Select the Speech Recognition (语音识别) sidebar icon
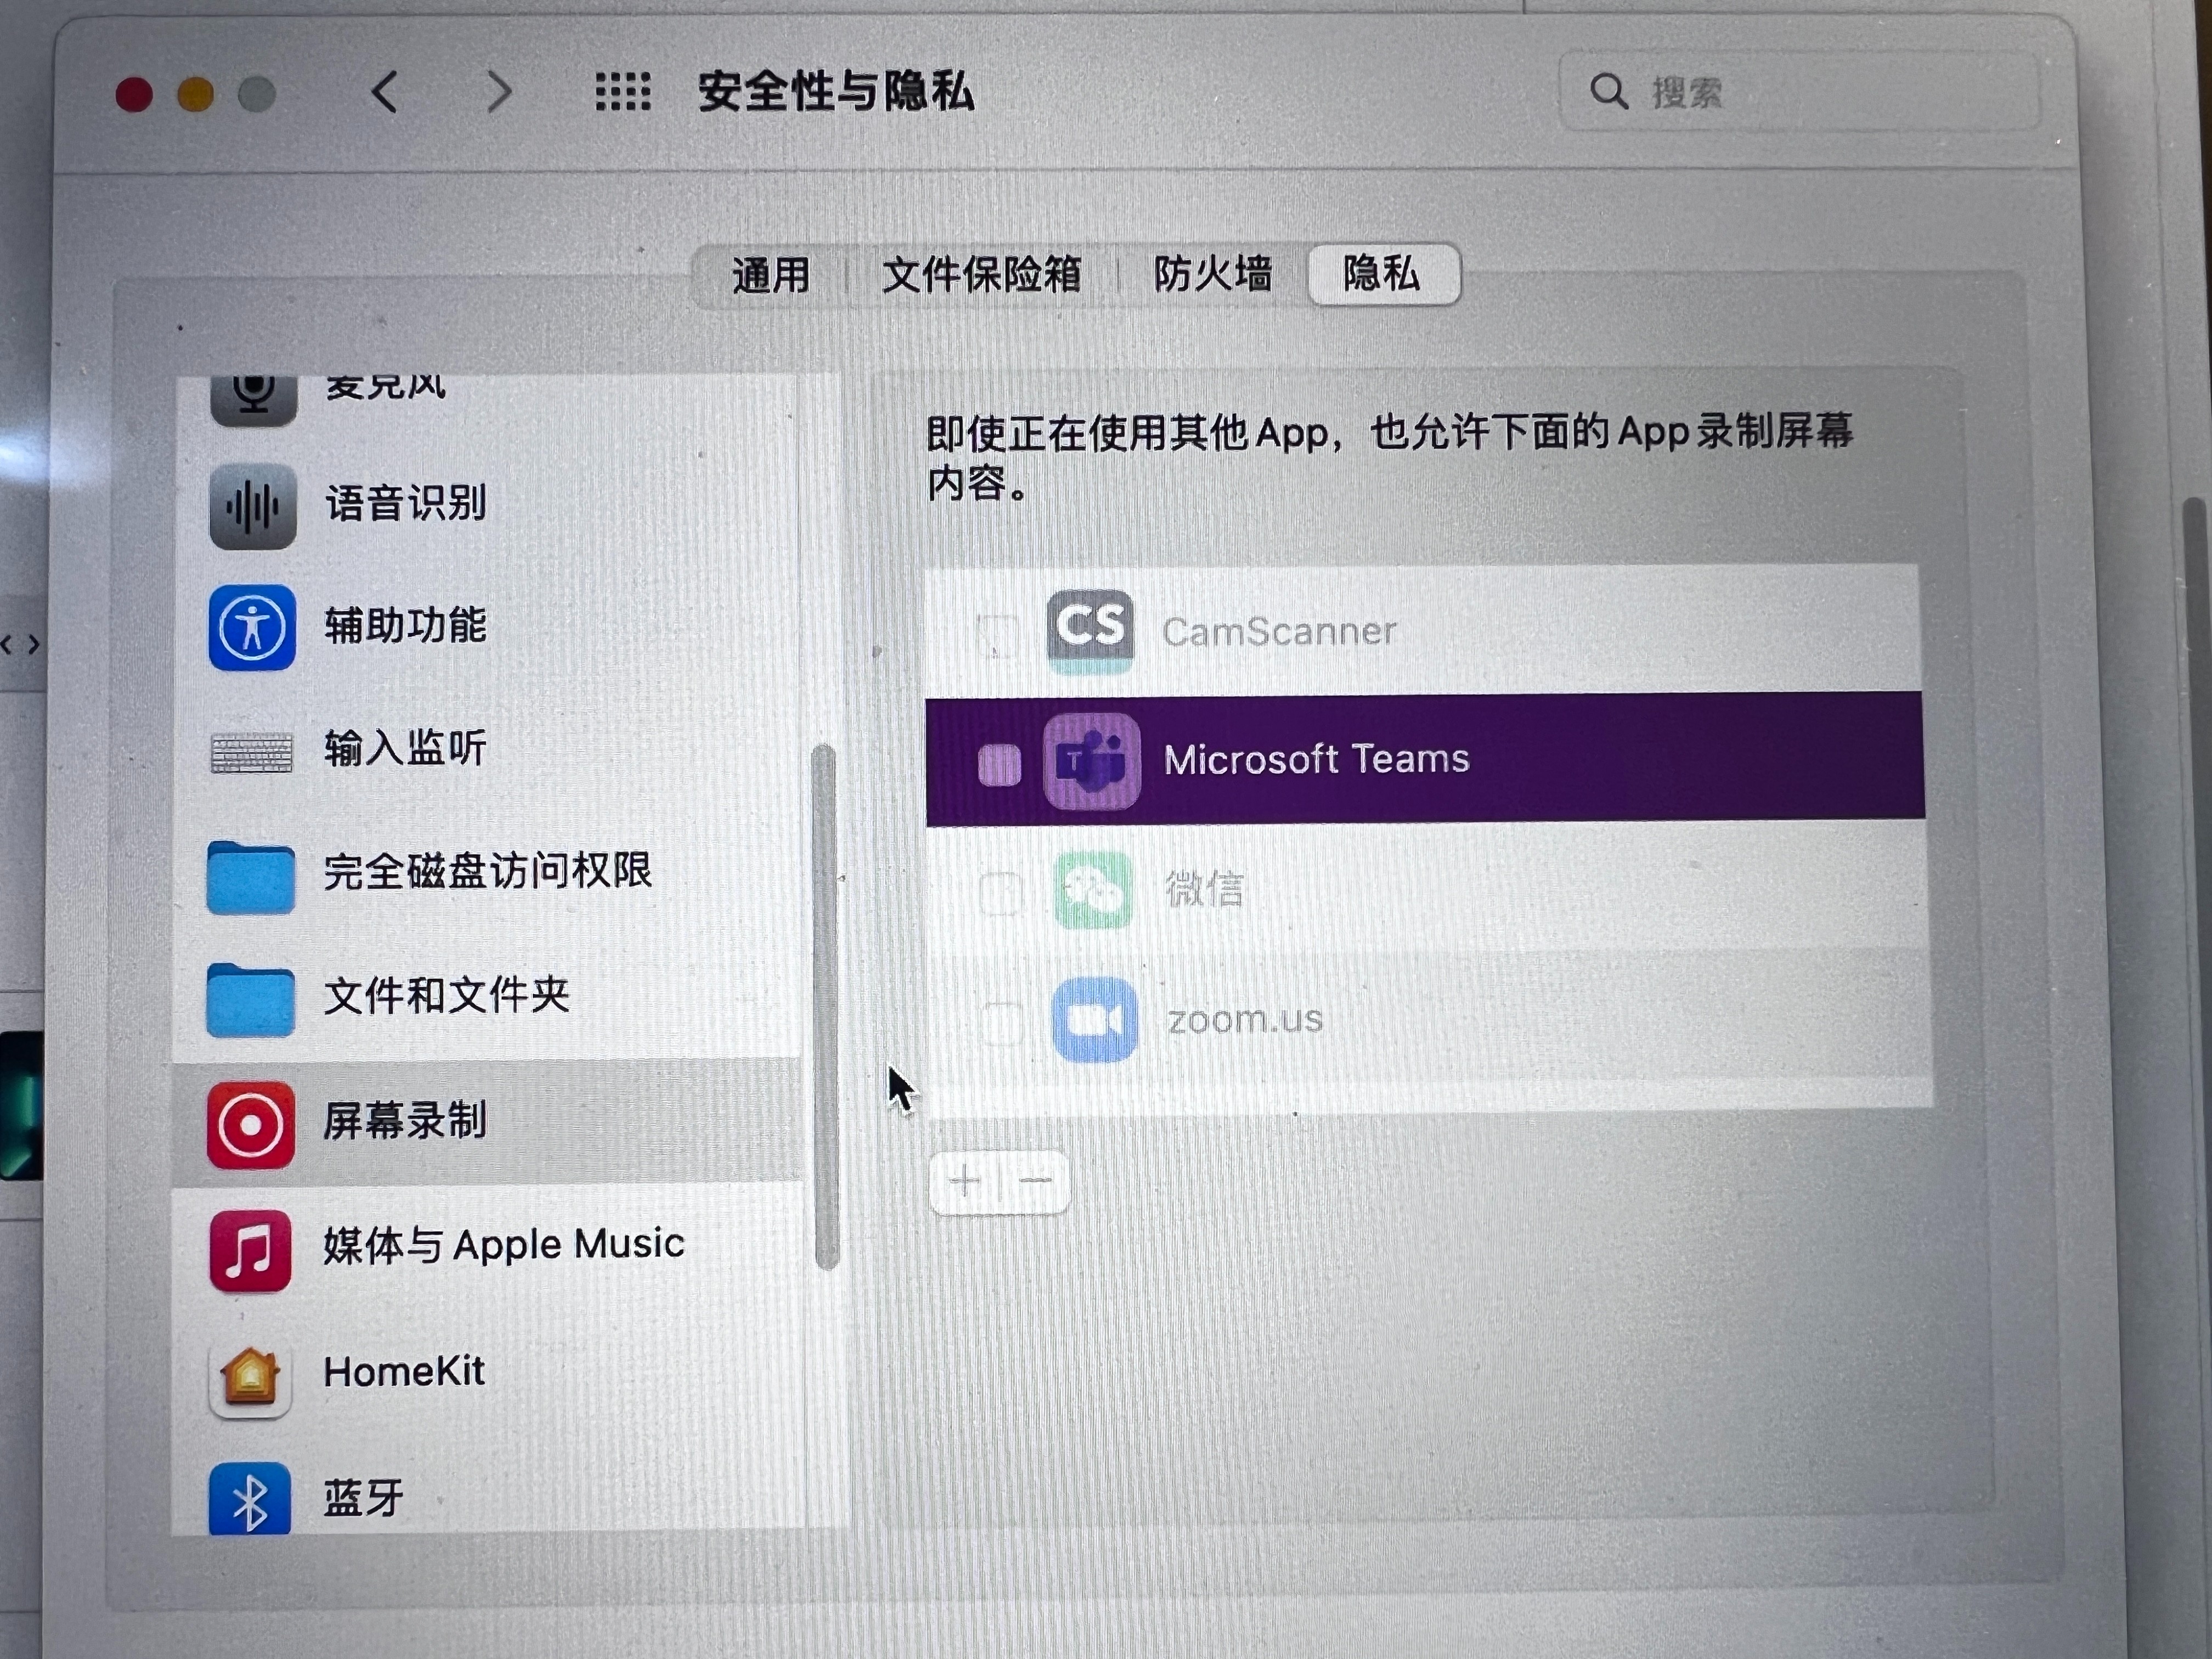Image resolution: width=2212 pixels, height=1659 pixels. click(x=252, y=506)
